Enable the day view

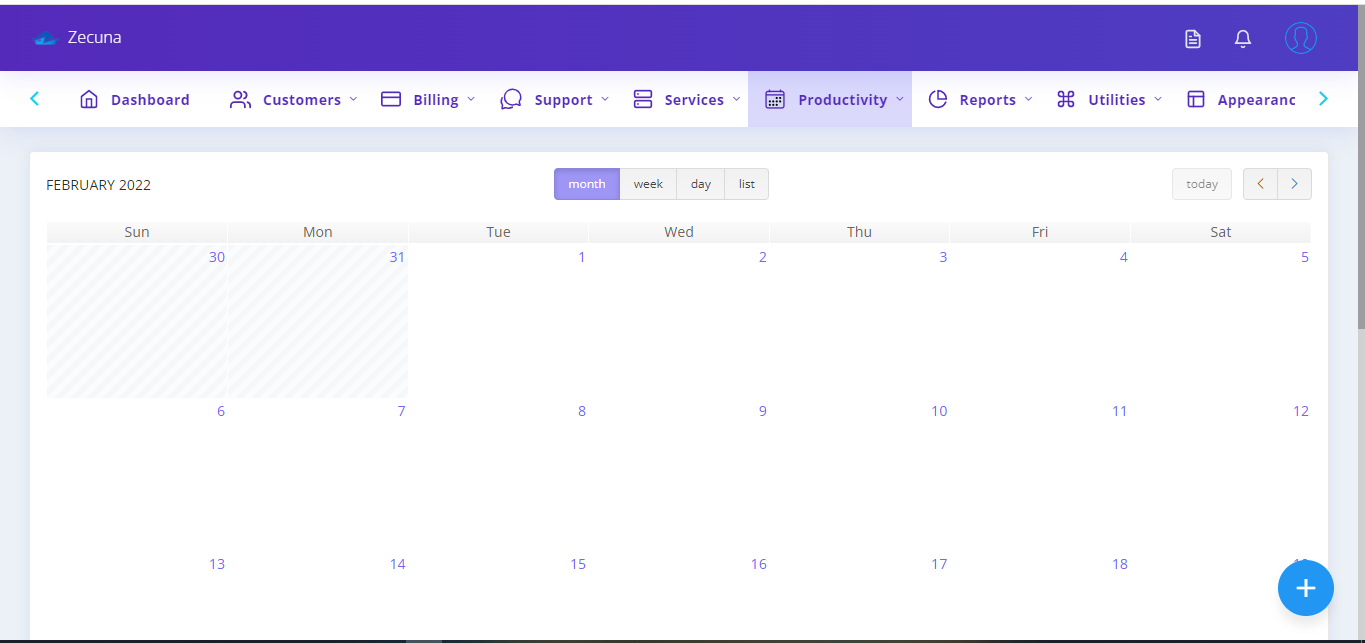click(700, 184)
